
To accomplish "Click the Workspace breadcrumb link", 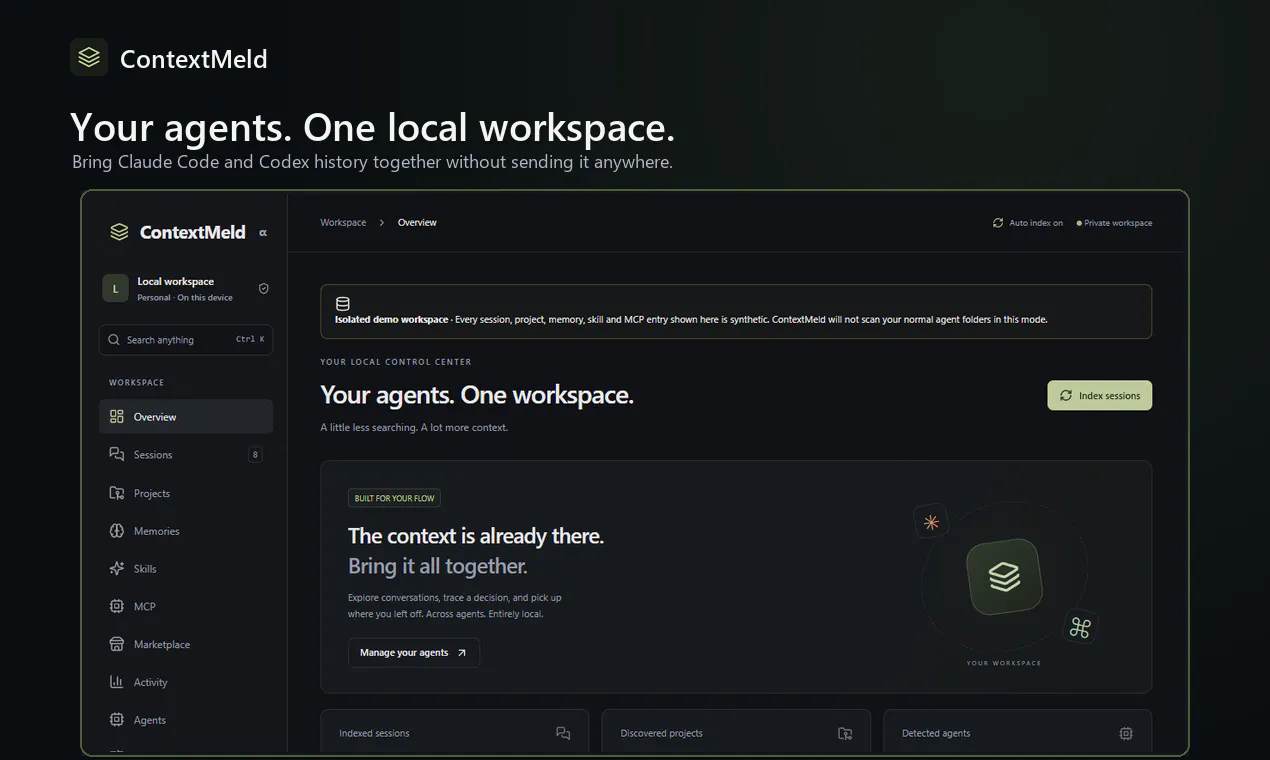I will pos(343,223).
